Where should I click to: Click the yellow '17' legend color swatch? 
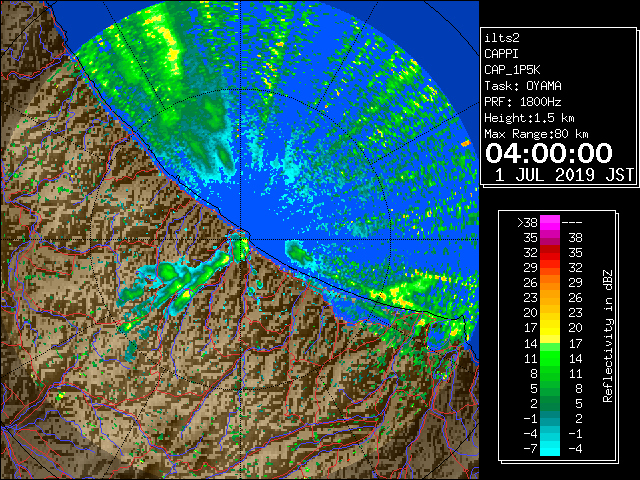pyautogui.click(x=550, y=328)
